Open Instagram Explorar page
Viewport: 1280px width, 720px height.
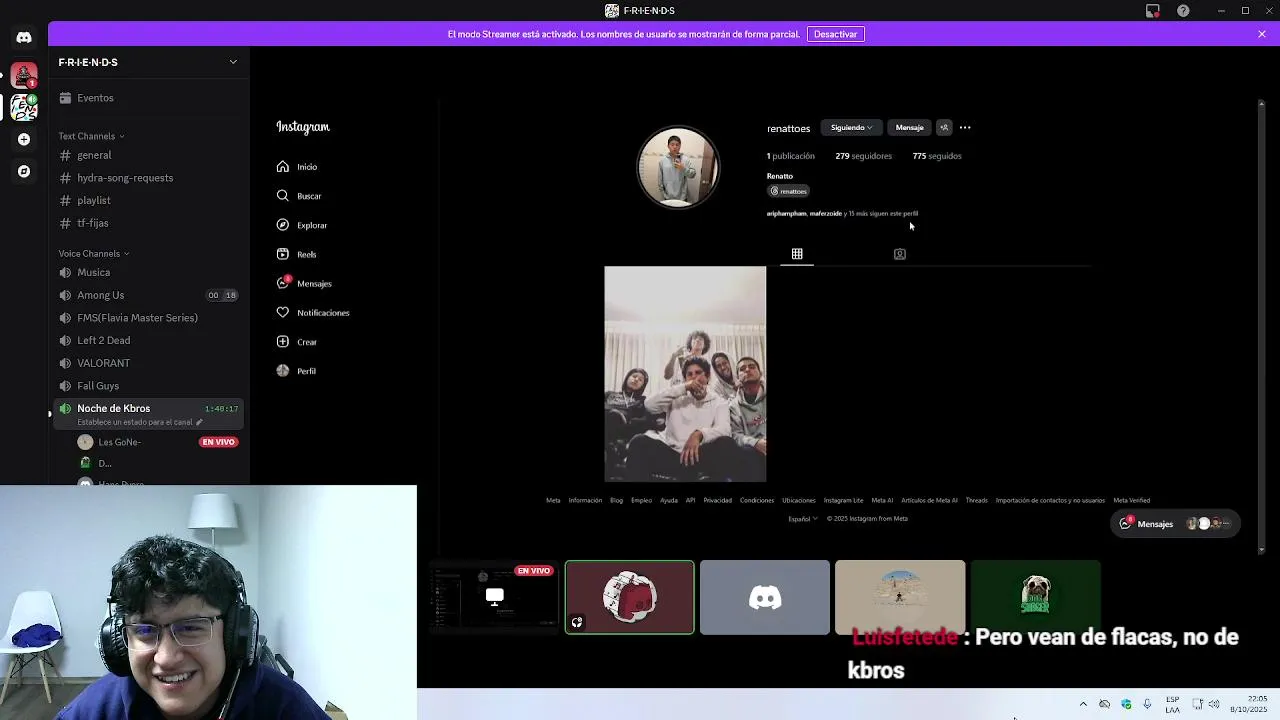pyautogui.click(x=302, y=225)
